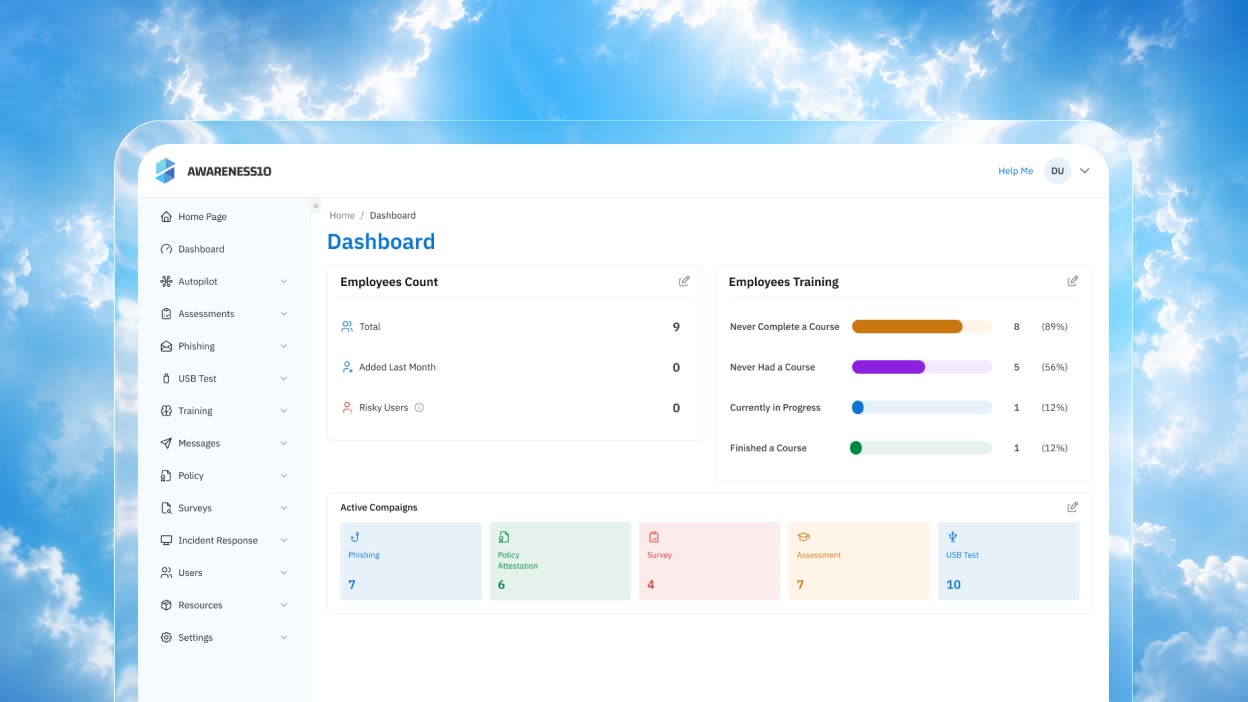Click the Surveys icon in sidebar

tap(166, 508)
